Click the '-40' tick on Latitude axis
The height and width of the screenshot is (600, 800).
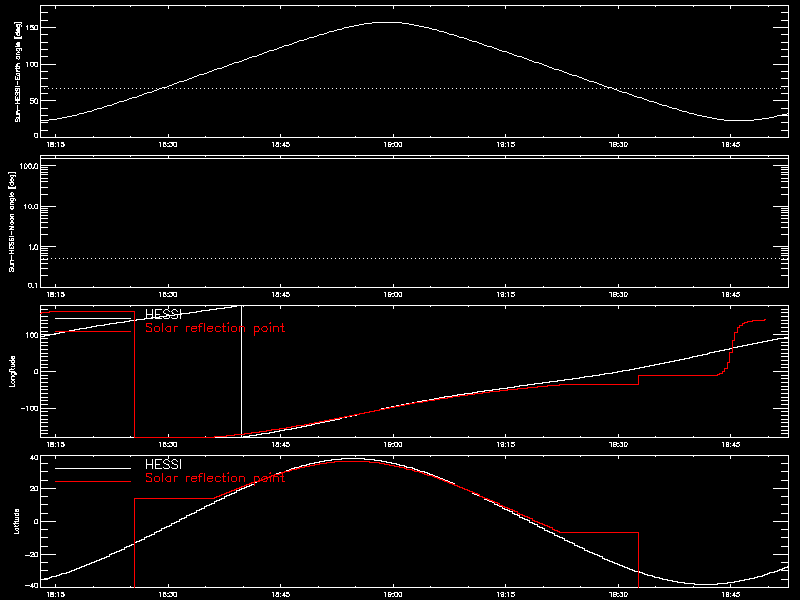[x=32, y=586]
